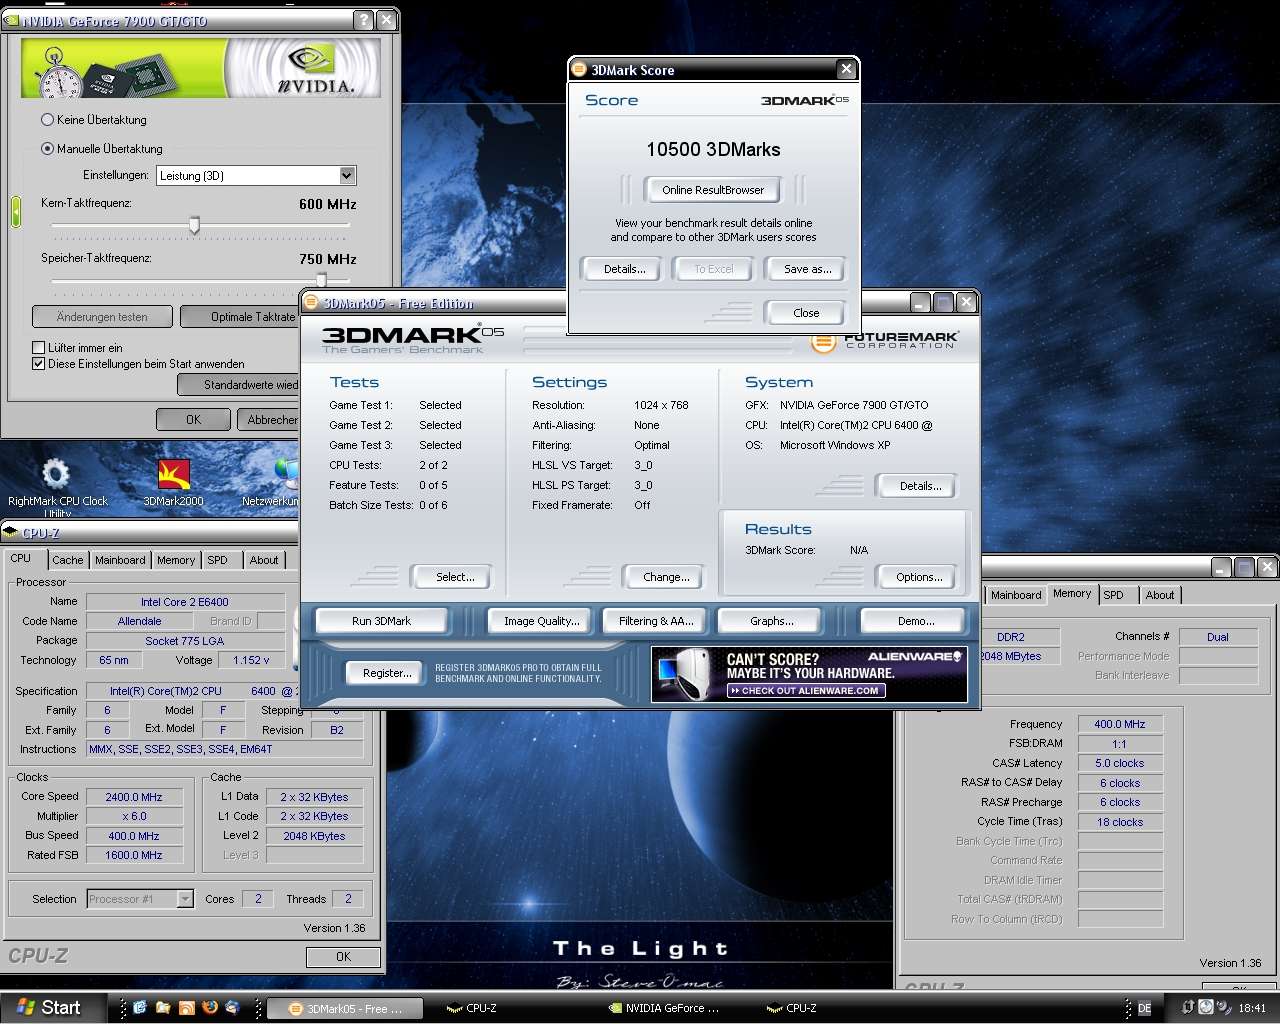Click the volume speaker tray icon
Viewport: 1280px width, 1024px height.
(1222, 1007)
